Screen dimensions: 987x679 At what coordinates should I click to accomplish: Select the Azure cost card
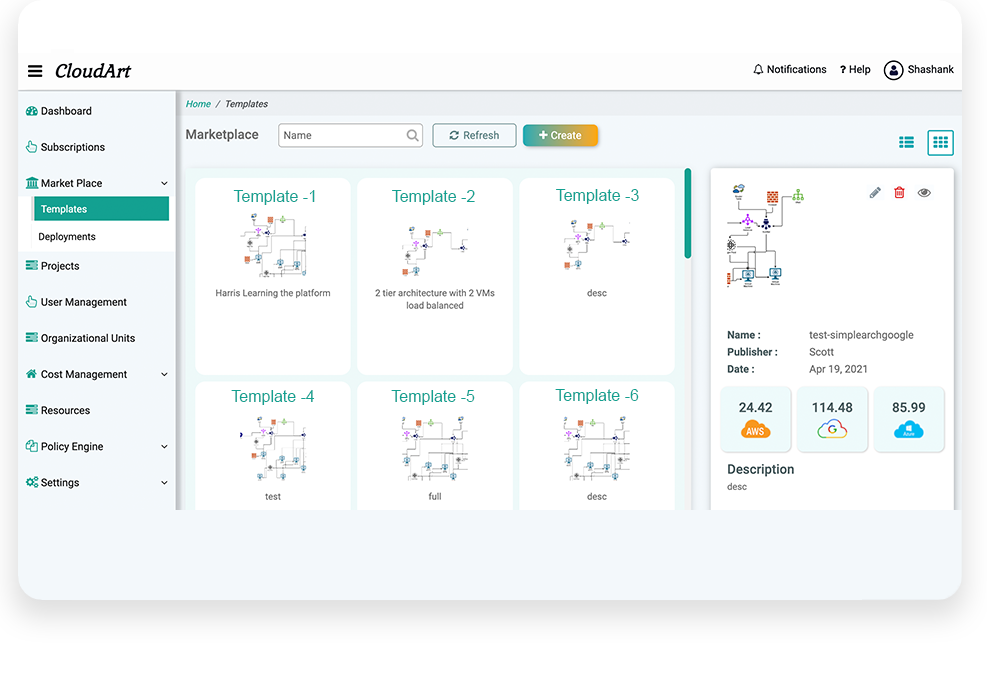click(x=908, y=419)
